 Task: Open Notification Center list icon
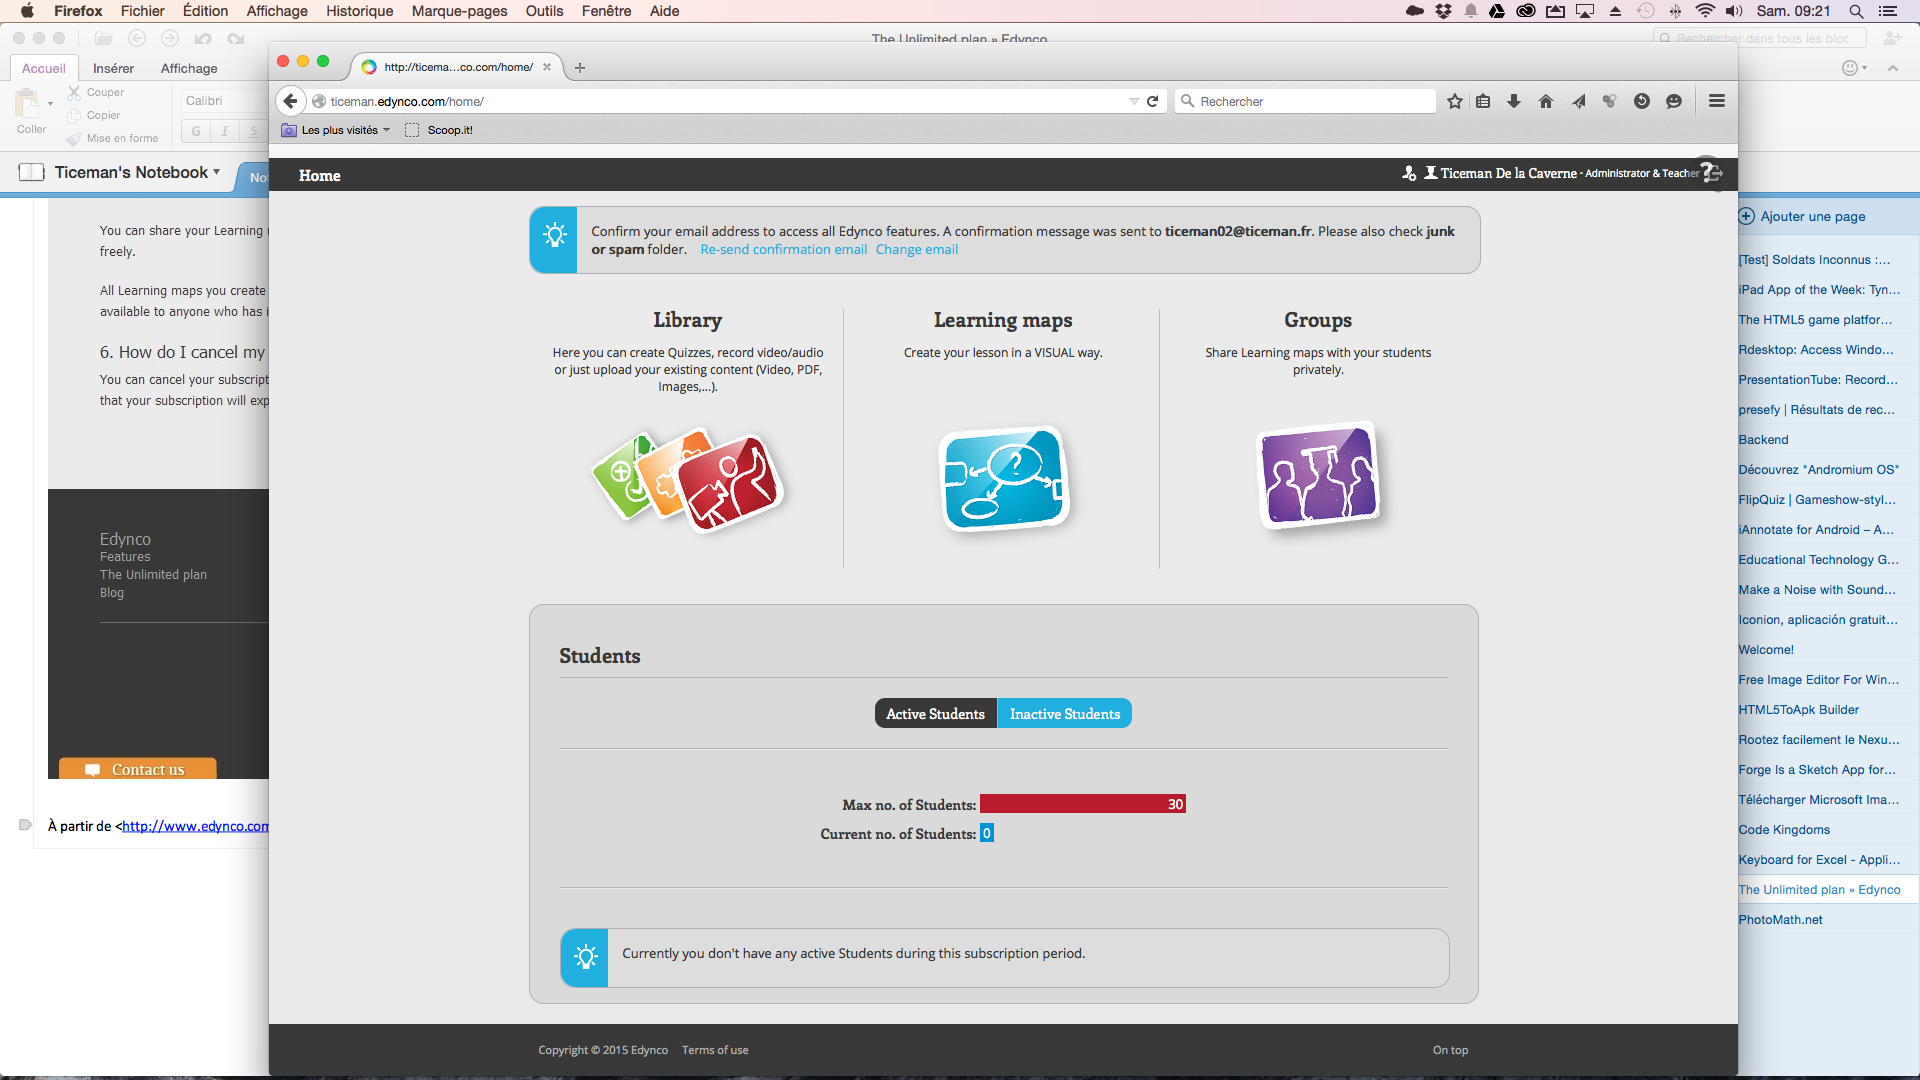pyautogui.click(x=1888, y=11)
